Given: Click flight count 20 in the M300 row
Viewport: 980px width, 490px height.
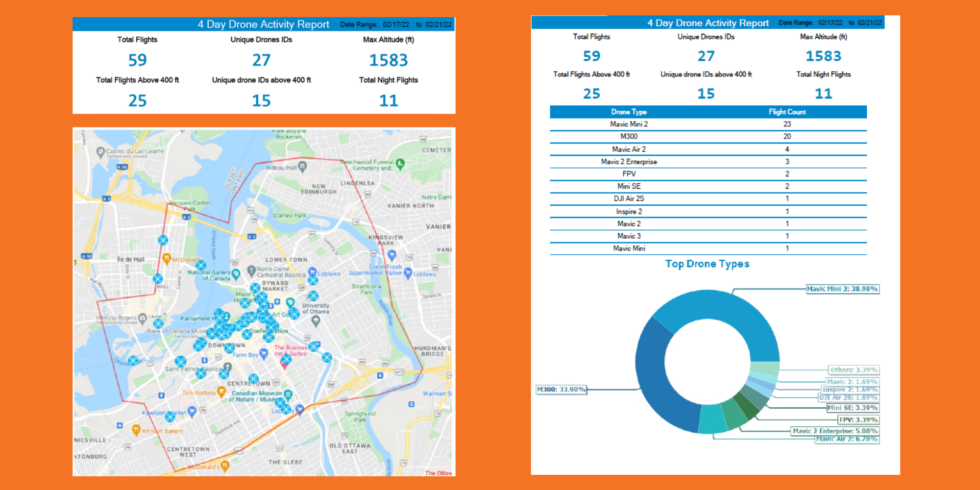Looking at the screenshot, I should tap(787, 137).
